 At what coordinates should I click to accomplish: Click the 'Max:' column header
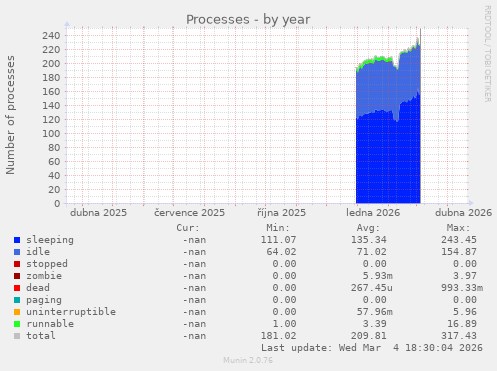pos(459,228)
